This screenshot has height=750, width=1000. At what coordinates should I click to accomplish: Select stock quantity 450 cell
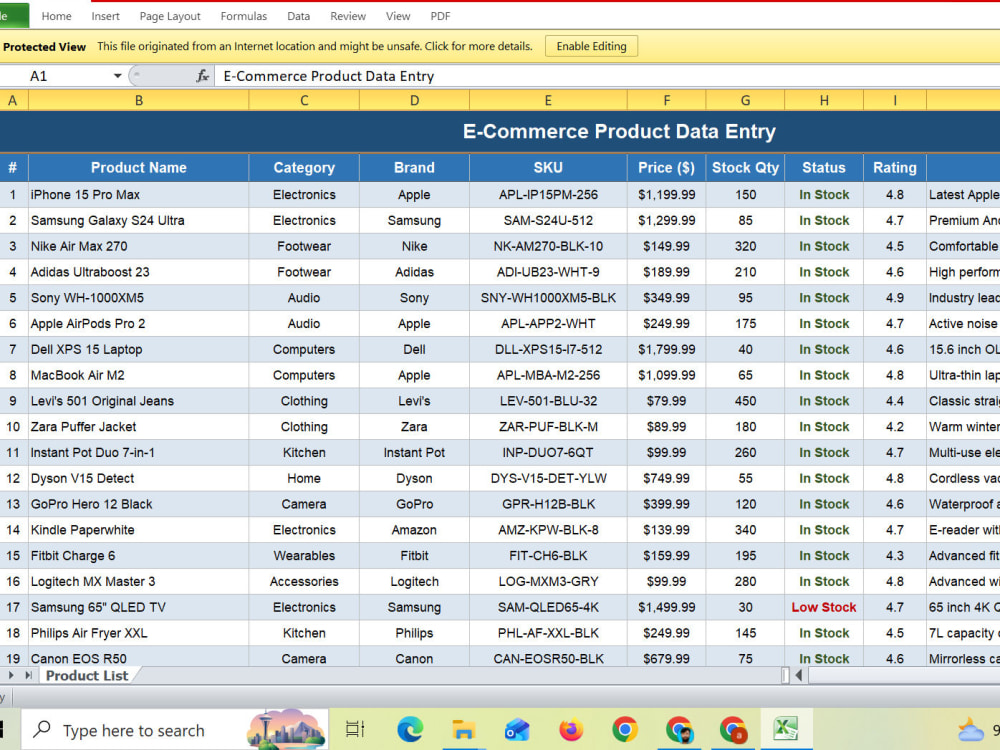tap(745, 401)
